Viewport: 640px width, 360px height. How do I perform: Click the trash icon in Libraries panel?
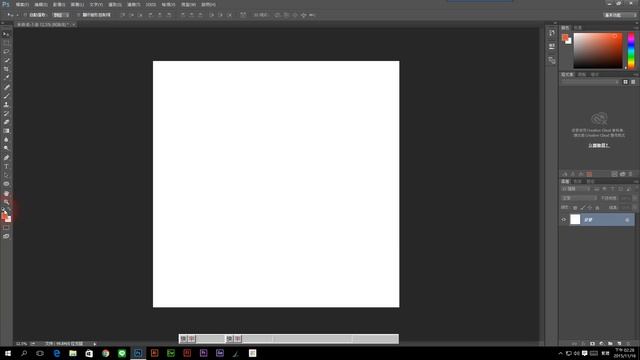(631, 174)
